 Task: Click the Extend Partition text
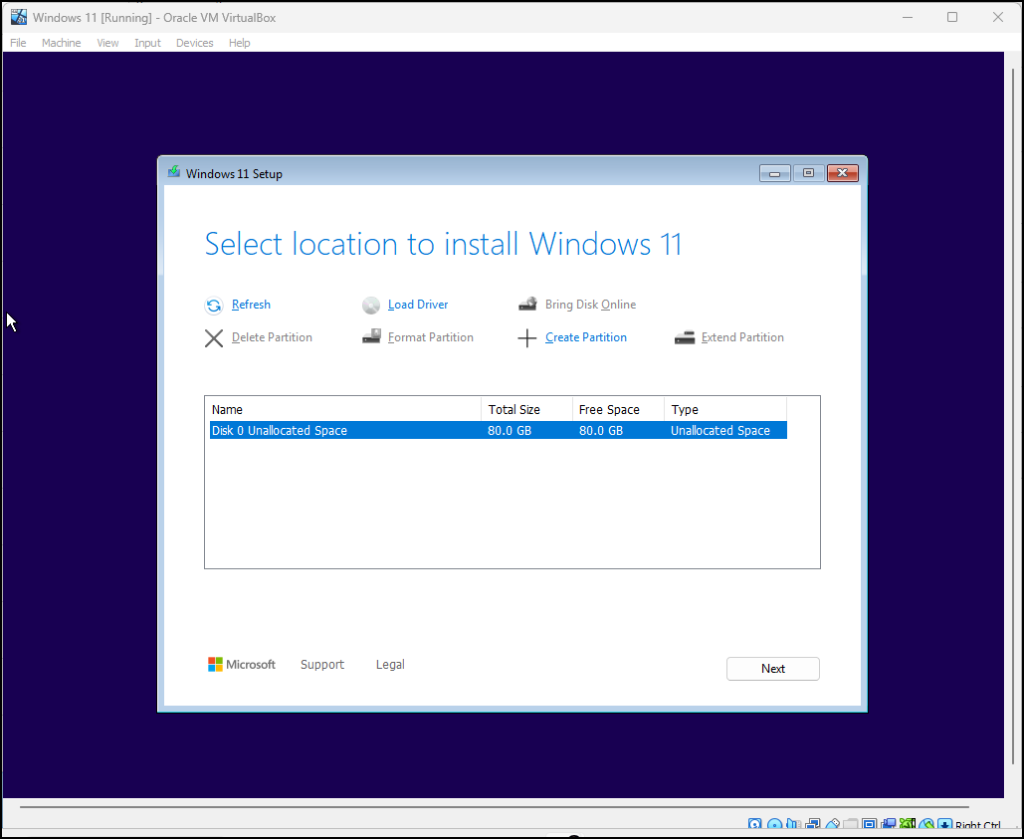(743, 338)
